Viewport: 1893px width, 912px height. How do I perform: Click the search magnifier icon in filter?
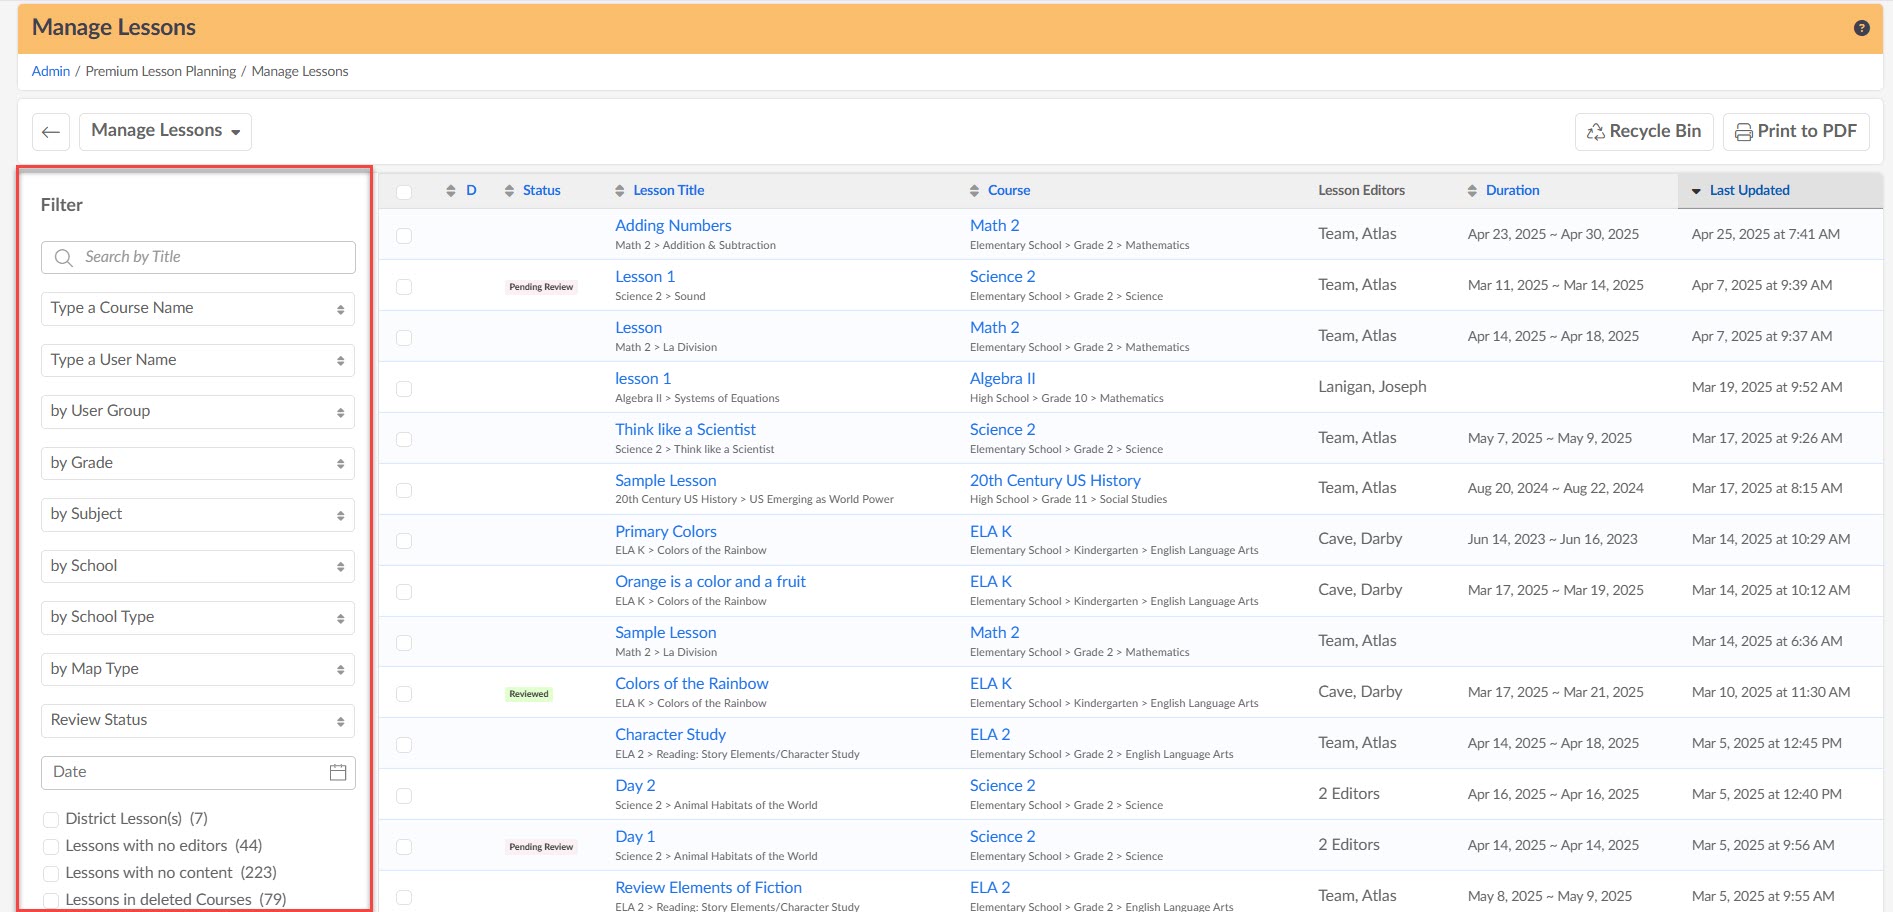pyautogui.click(x=64, y=257)
